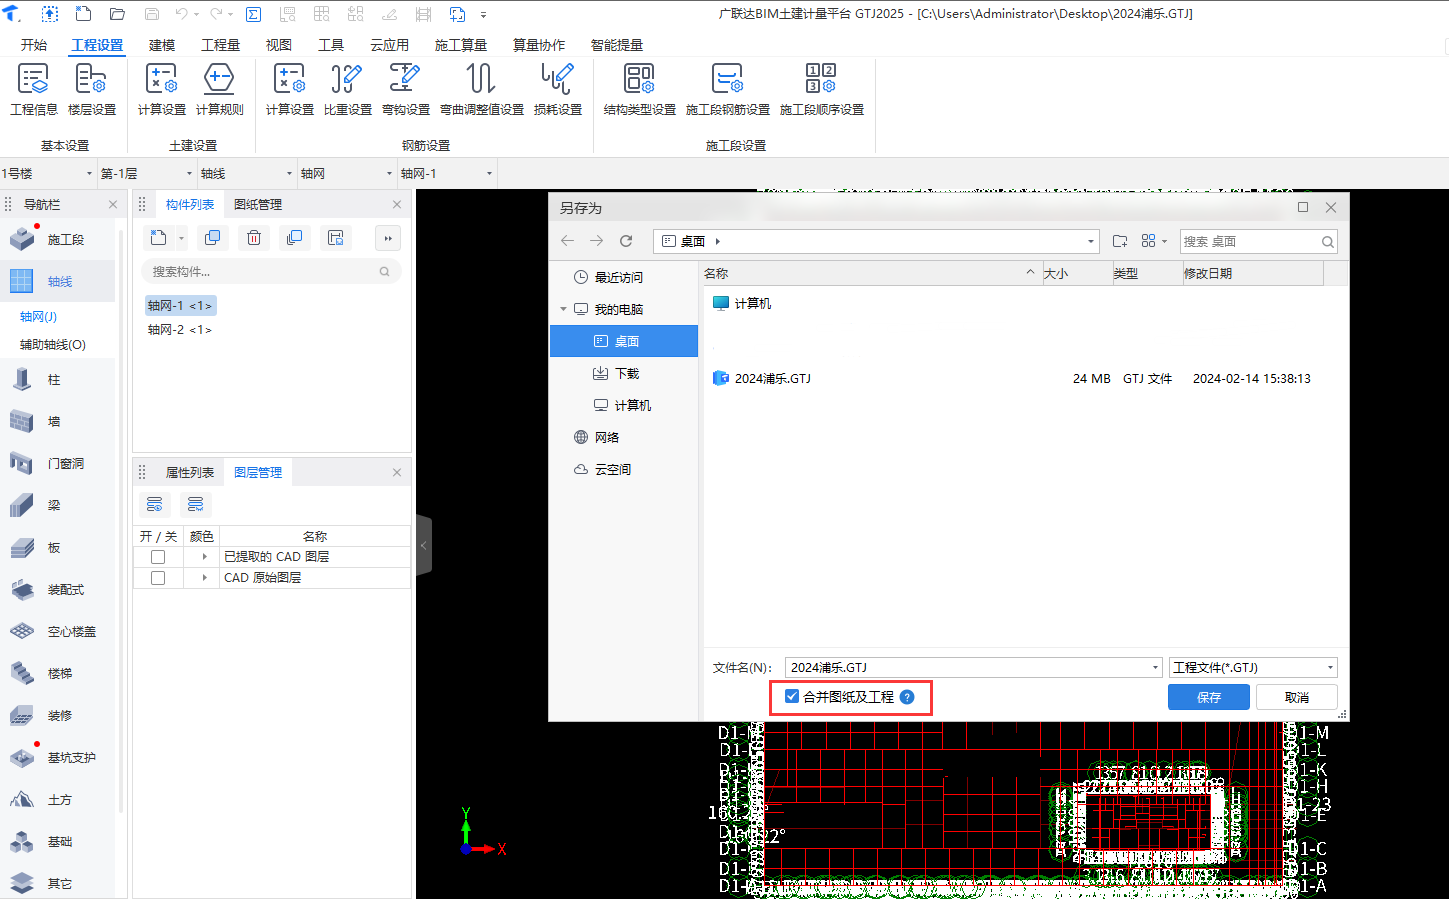
Task: Open file type 工程文件(*.GTJ) dropdown
Action: (x=1253, y=668)
